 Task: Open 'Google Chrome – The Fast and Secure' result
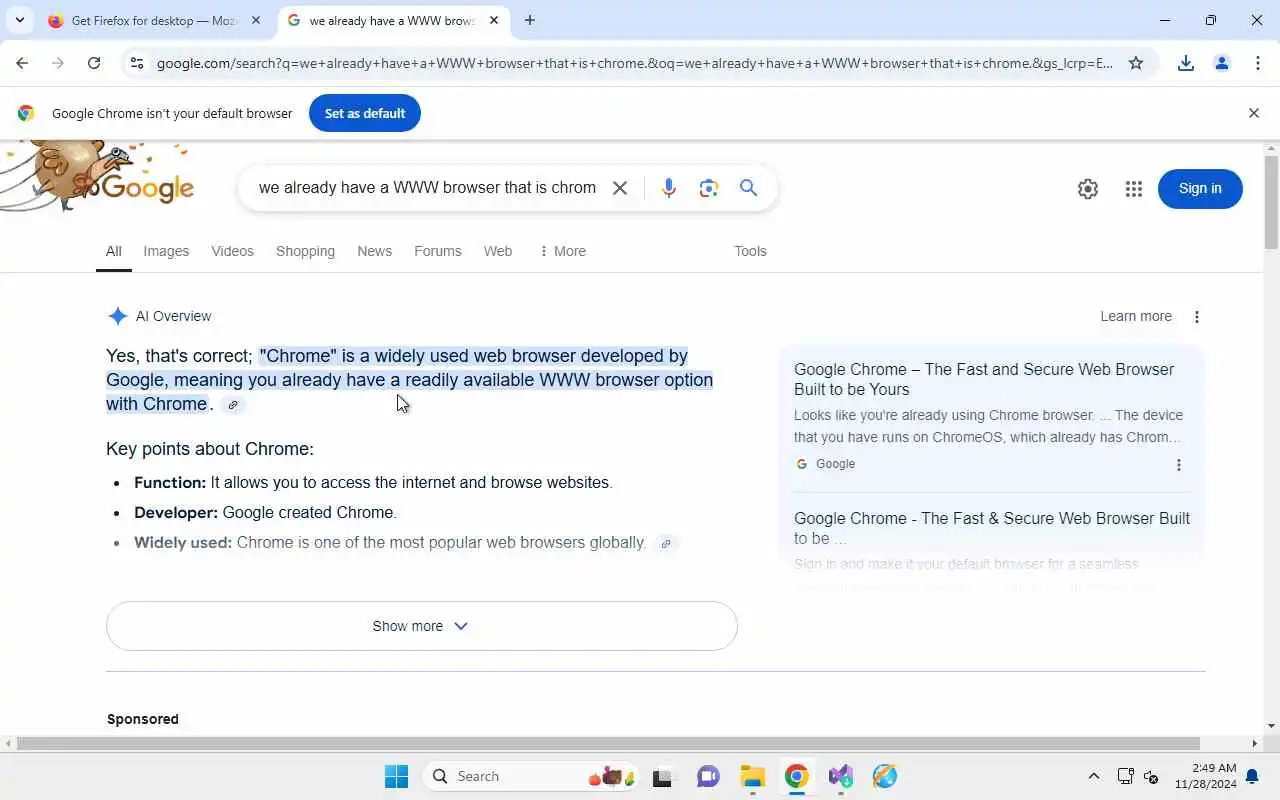coord(984,379)
